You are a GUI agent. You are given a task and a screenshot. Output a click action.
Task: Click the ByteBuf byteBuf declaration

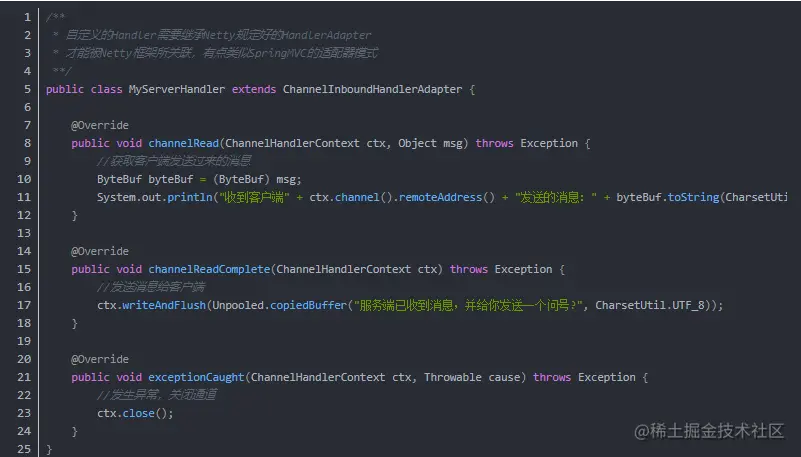[x=145, y=179]
